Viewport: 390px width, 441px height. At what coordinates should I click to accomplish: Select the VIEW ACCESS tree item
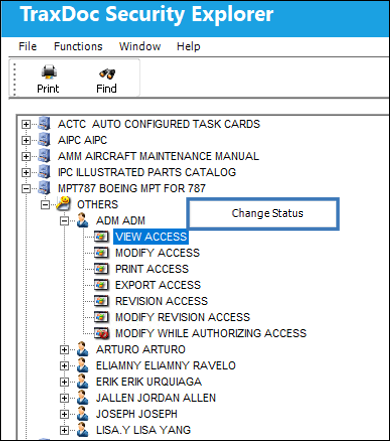pos(151,237)
